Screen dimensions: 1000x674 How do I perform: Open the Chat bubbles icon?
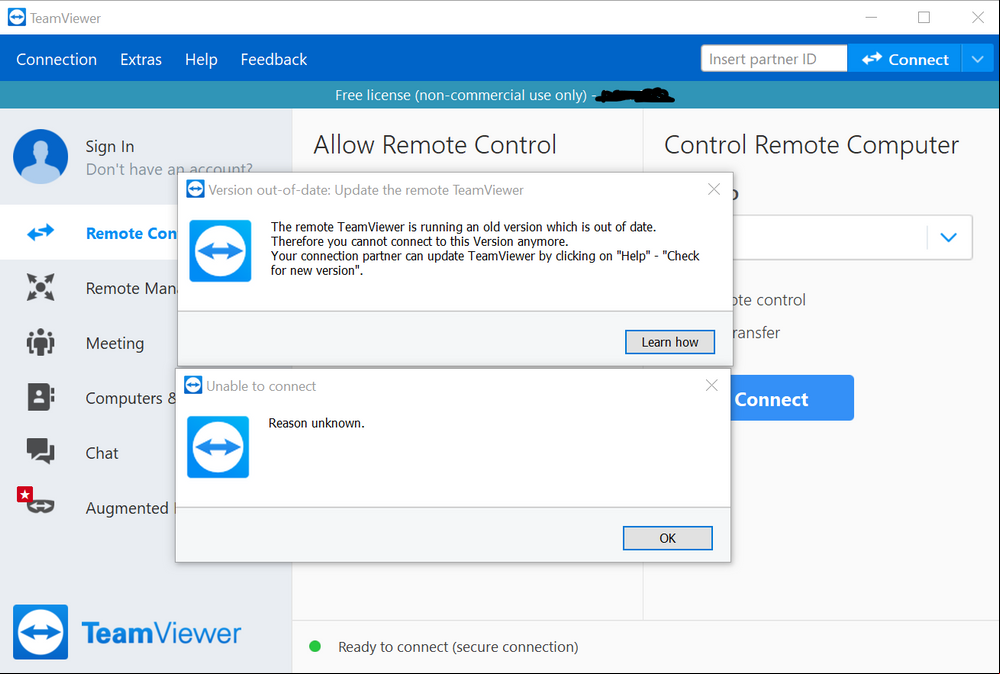click(x=41, y=451)
